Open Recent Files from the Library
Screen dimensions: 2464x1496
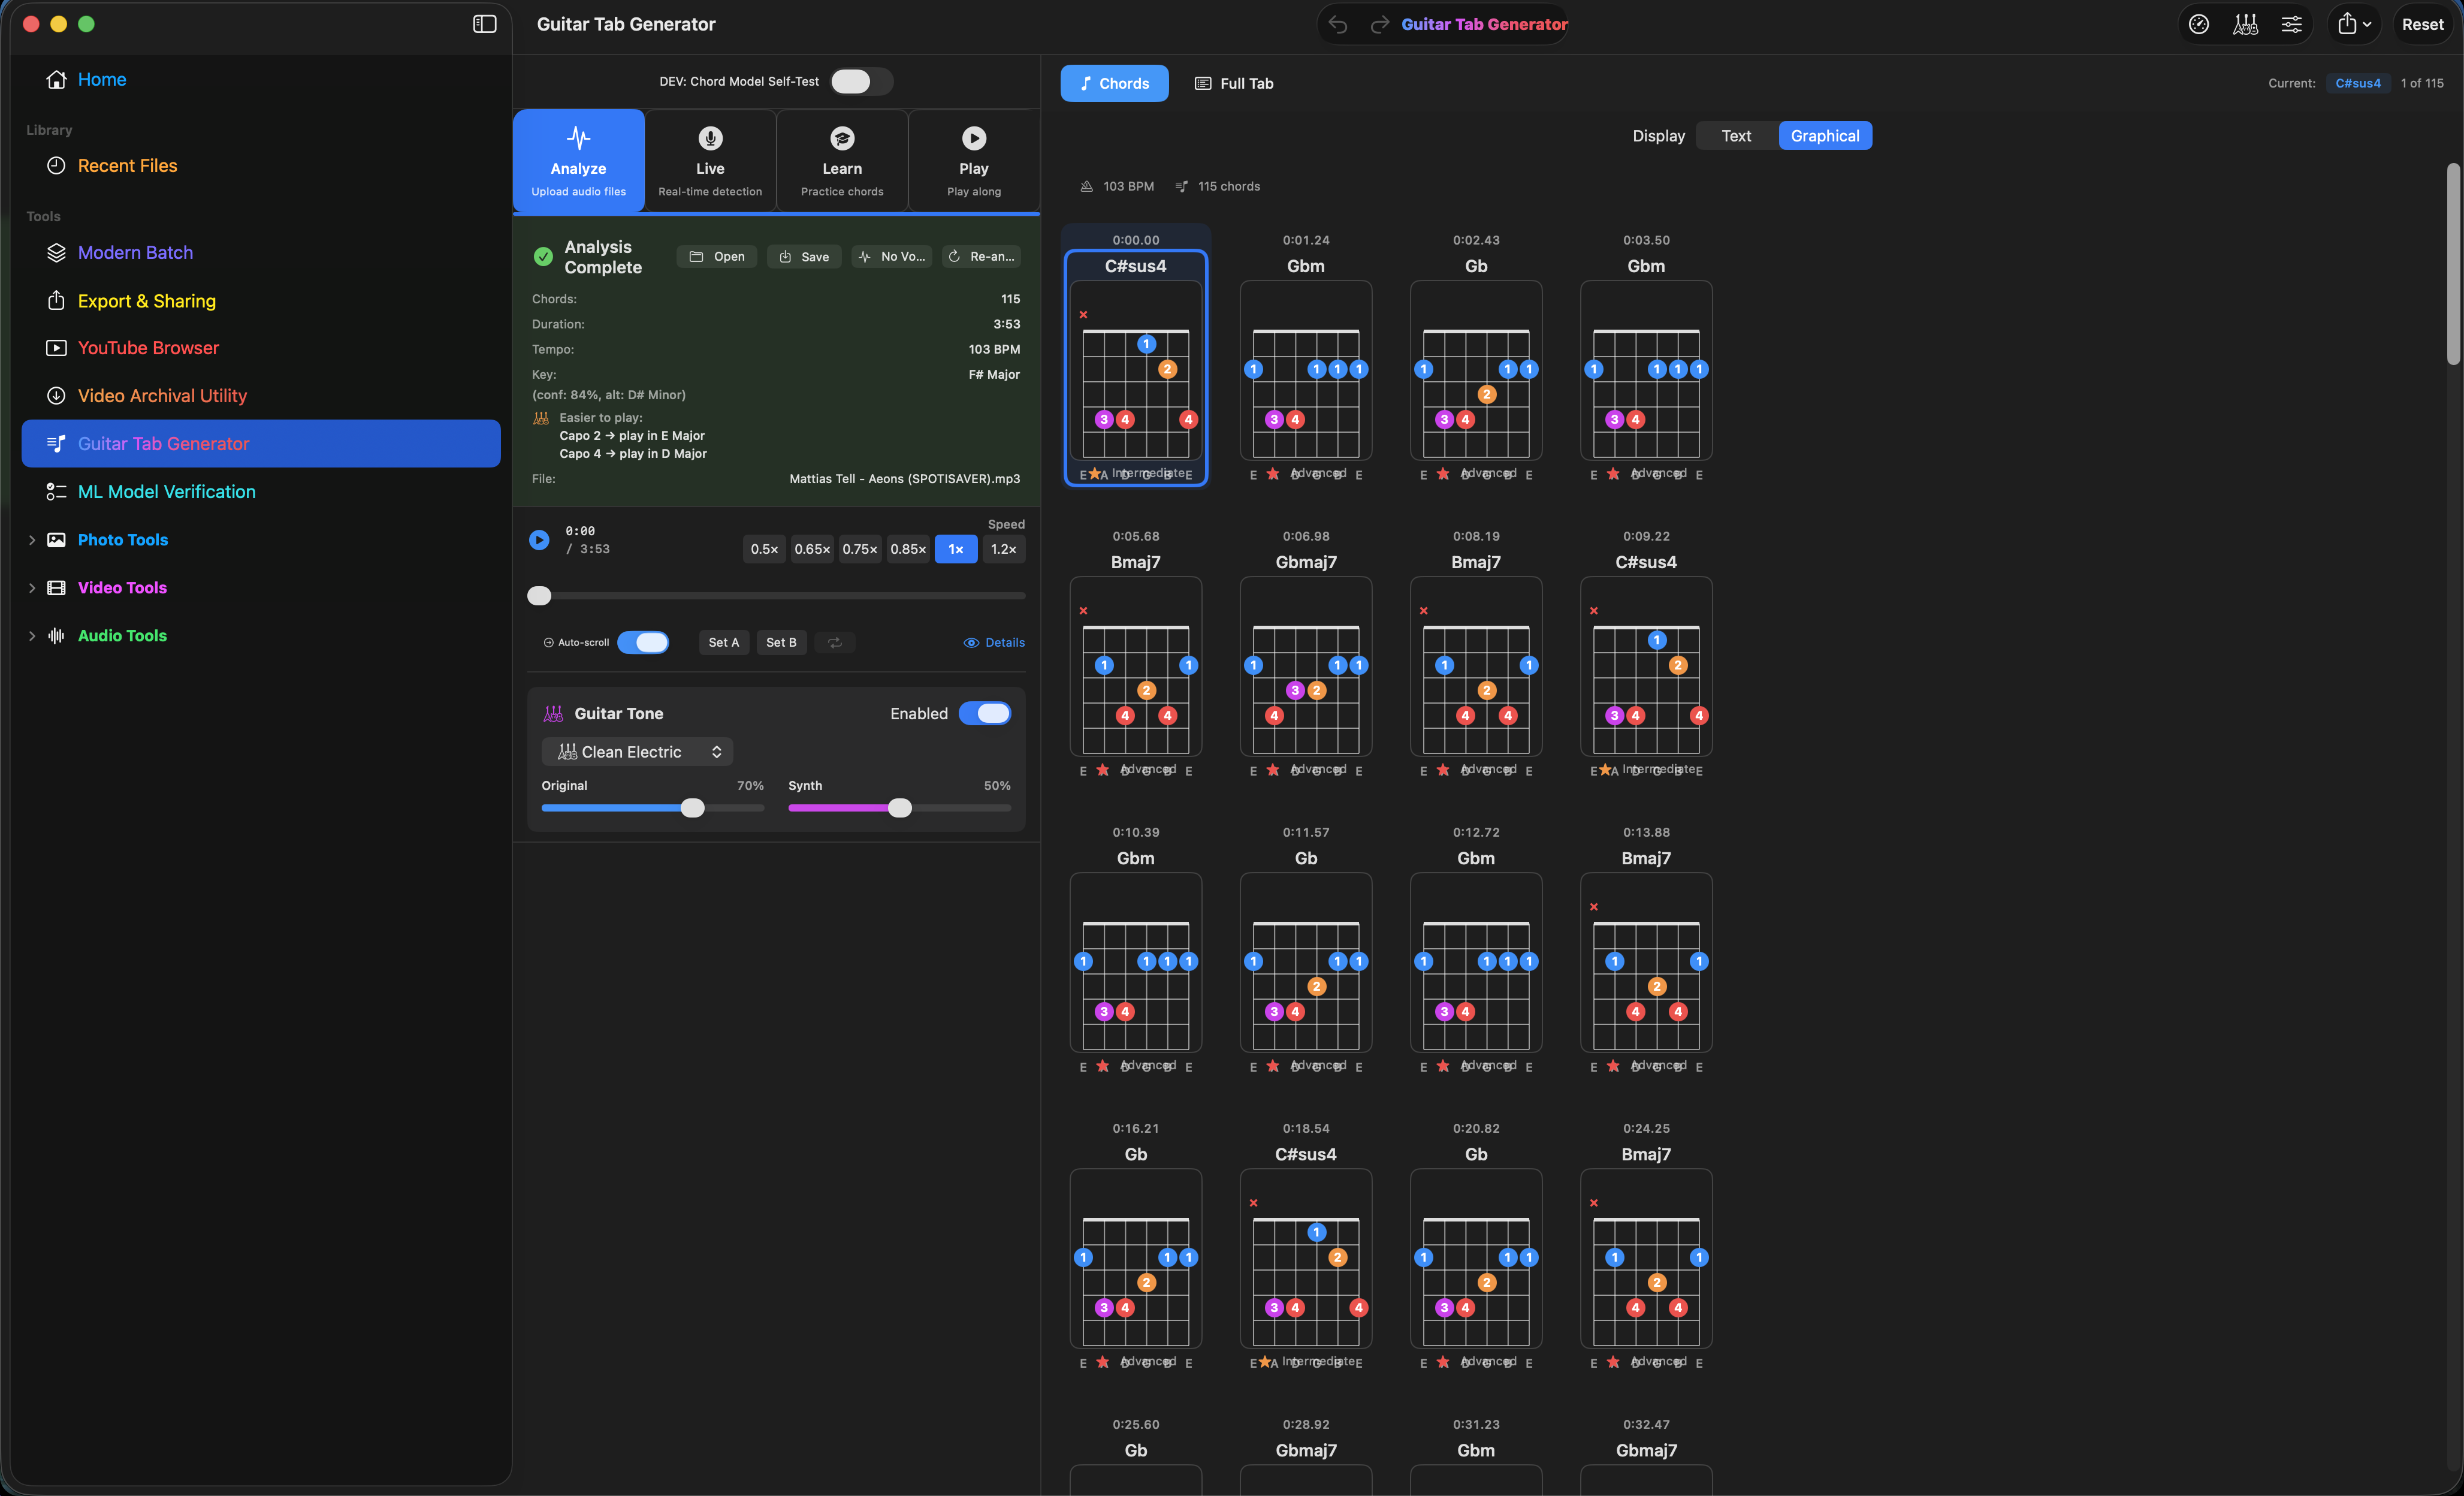pos(261,165)
